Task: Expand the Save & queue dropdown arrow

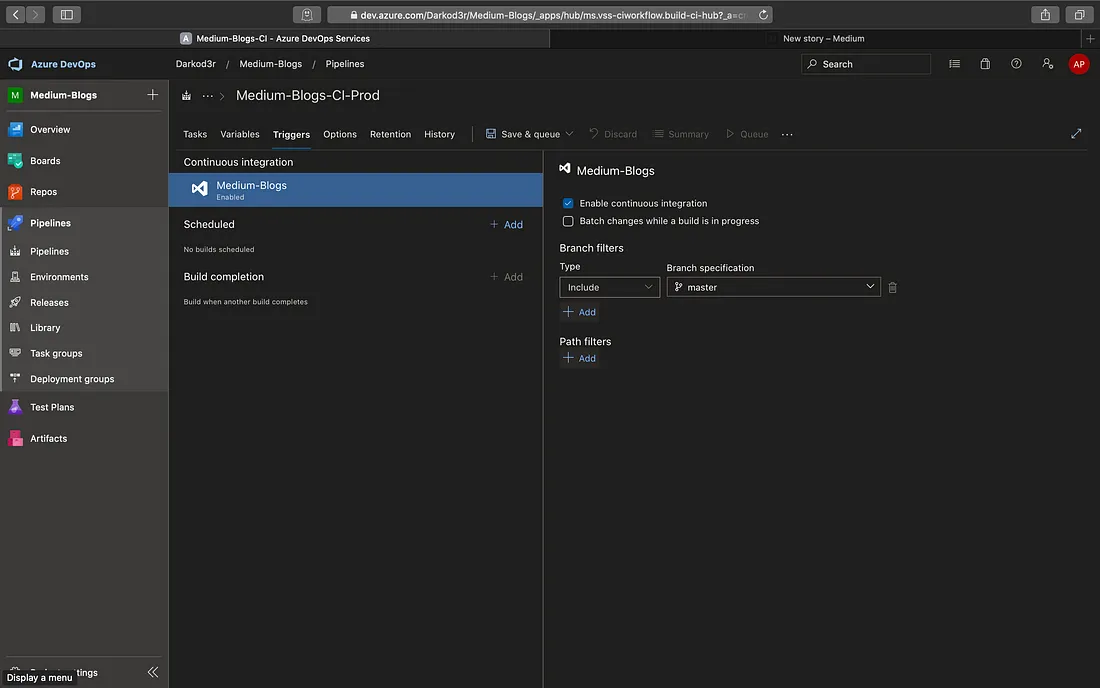Action: [569, 133]
